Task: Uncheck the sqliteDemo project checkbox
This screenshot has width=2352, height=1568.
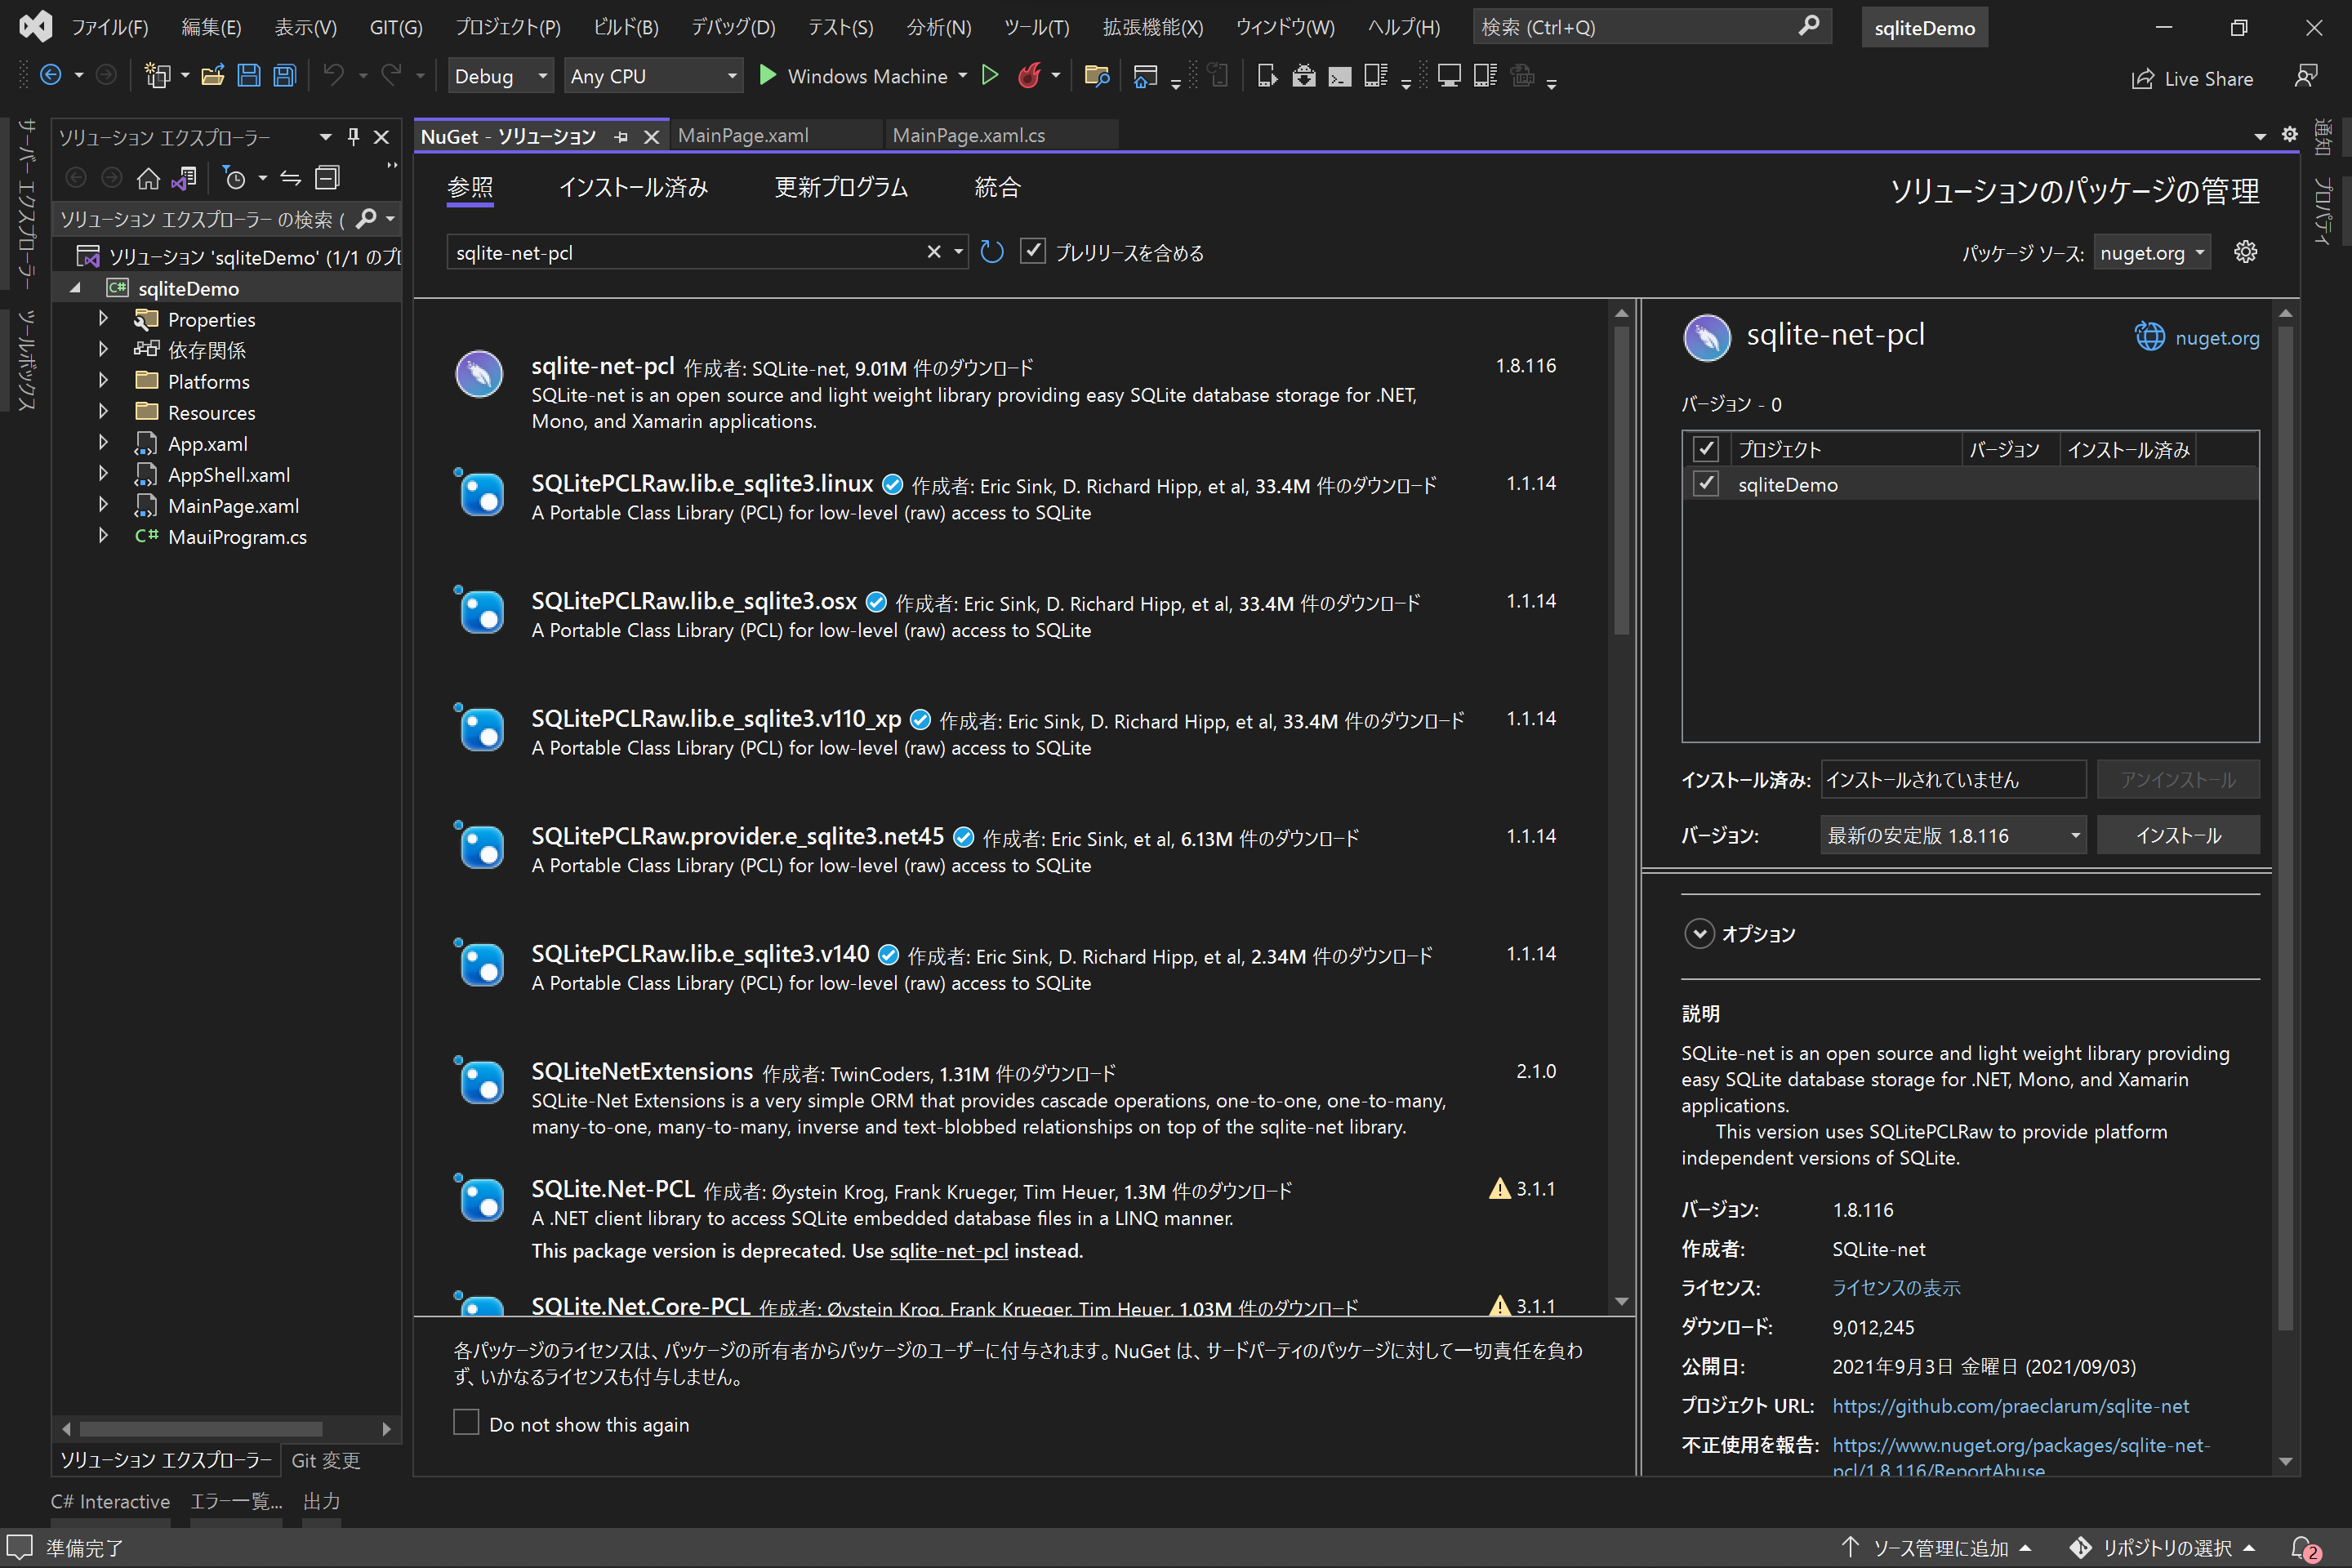Action: click(x=1706, y=483)
